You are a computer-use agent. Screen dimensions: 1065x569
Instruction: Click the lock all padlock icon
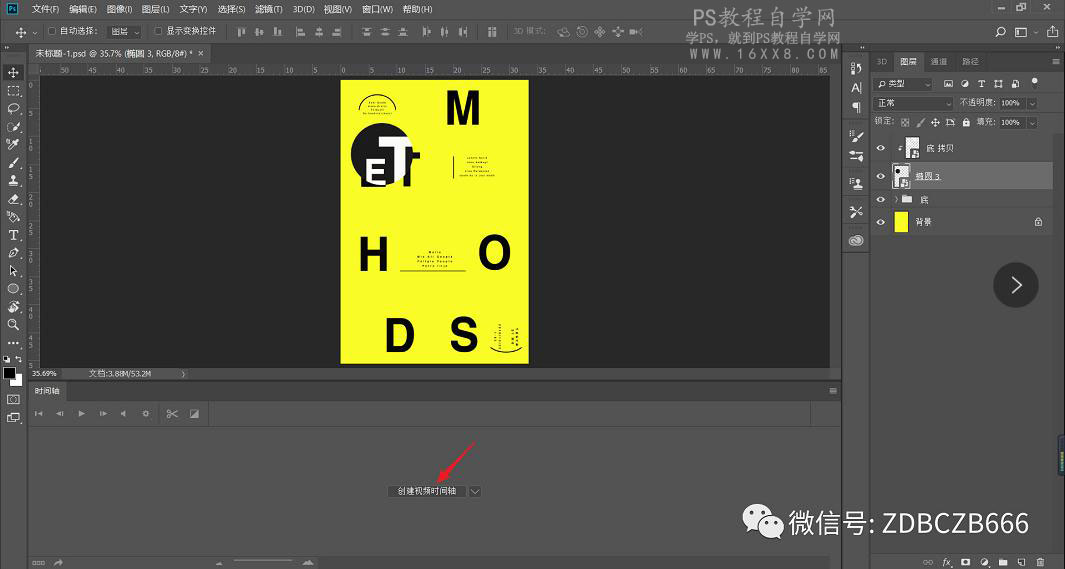click(966, 122)
